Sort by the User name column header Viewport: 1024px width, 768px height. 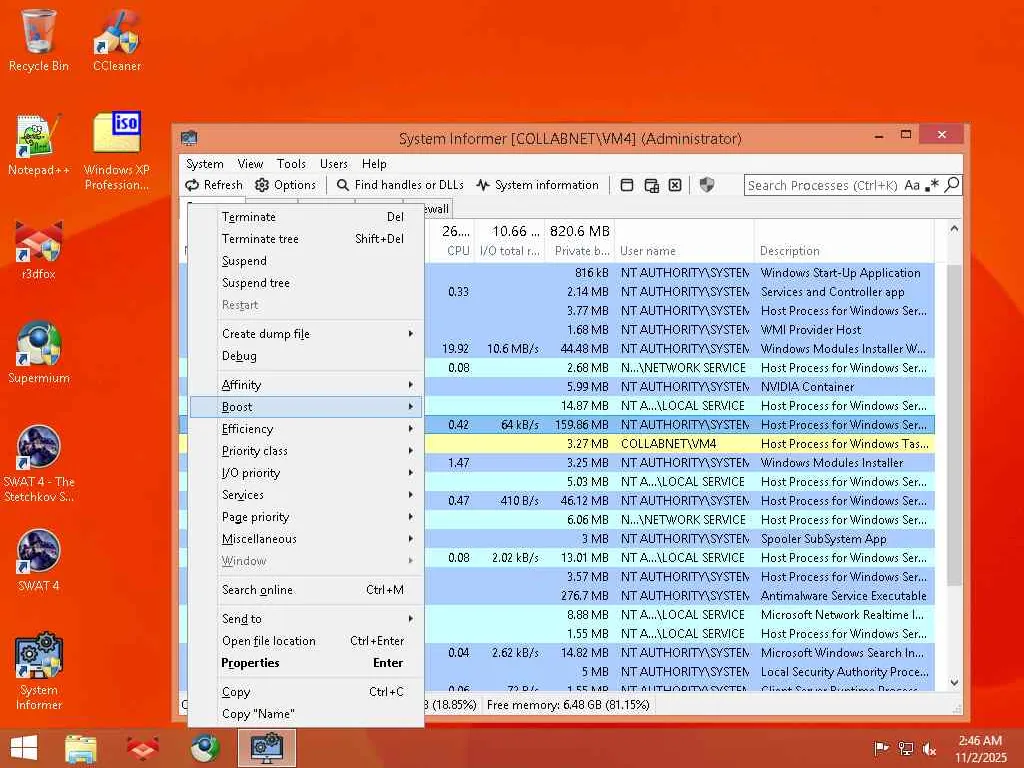click(684, 251)
